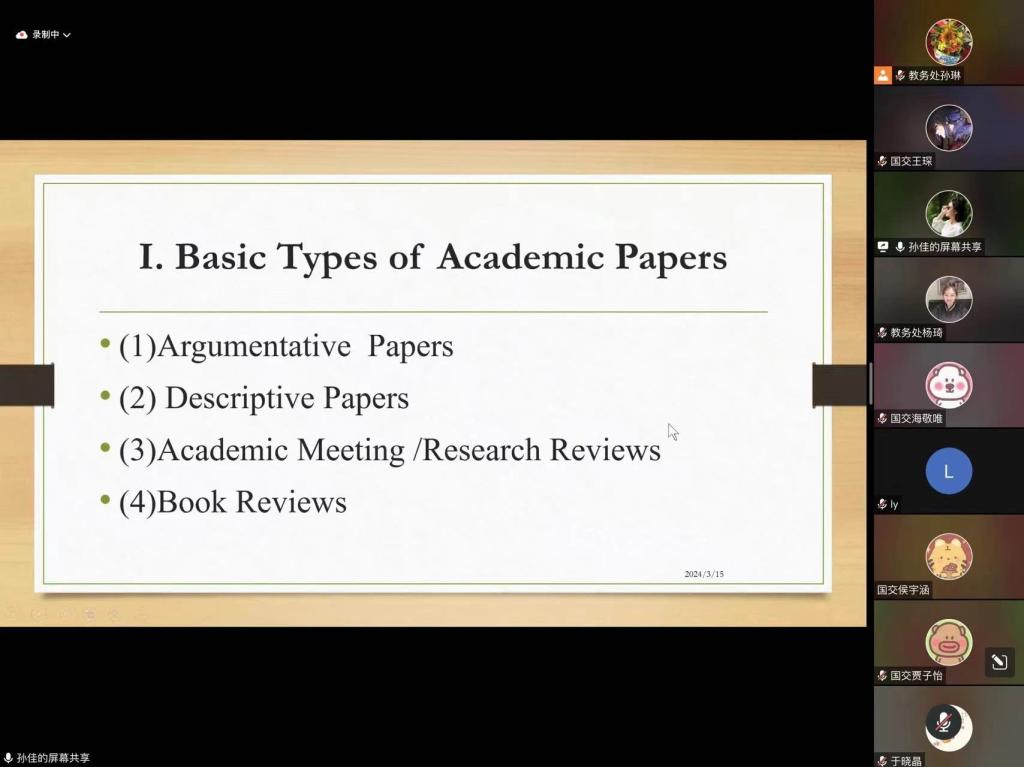Select the 教务处孙琳 flower avatar
This screenshot has height=767, width=1024.
(x=948, y=42)
